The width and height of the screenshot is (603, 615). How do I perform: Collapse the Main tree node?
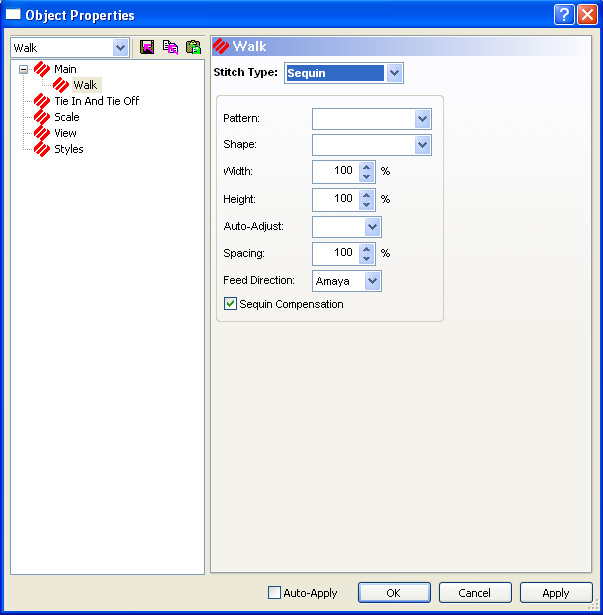(x=23, y=69)
